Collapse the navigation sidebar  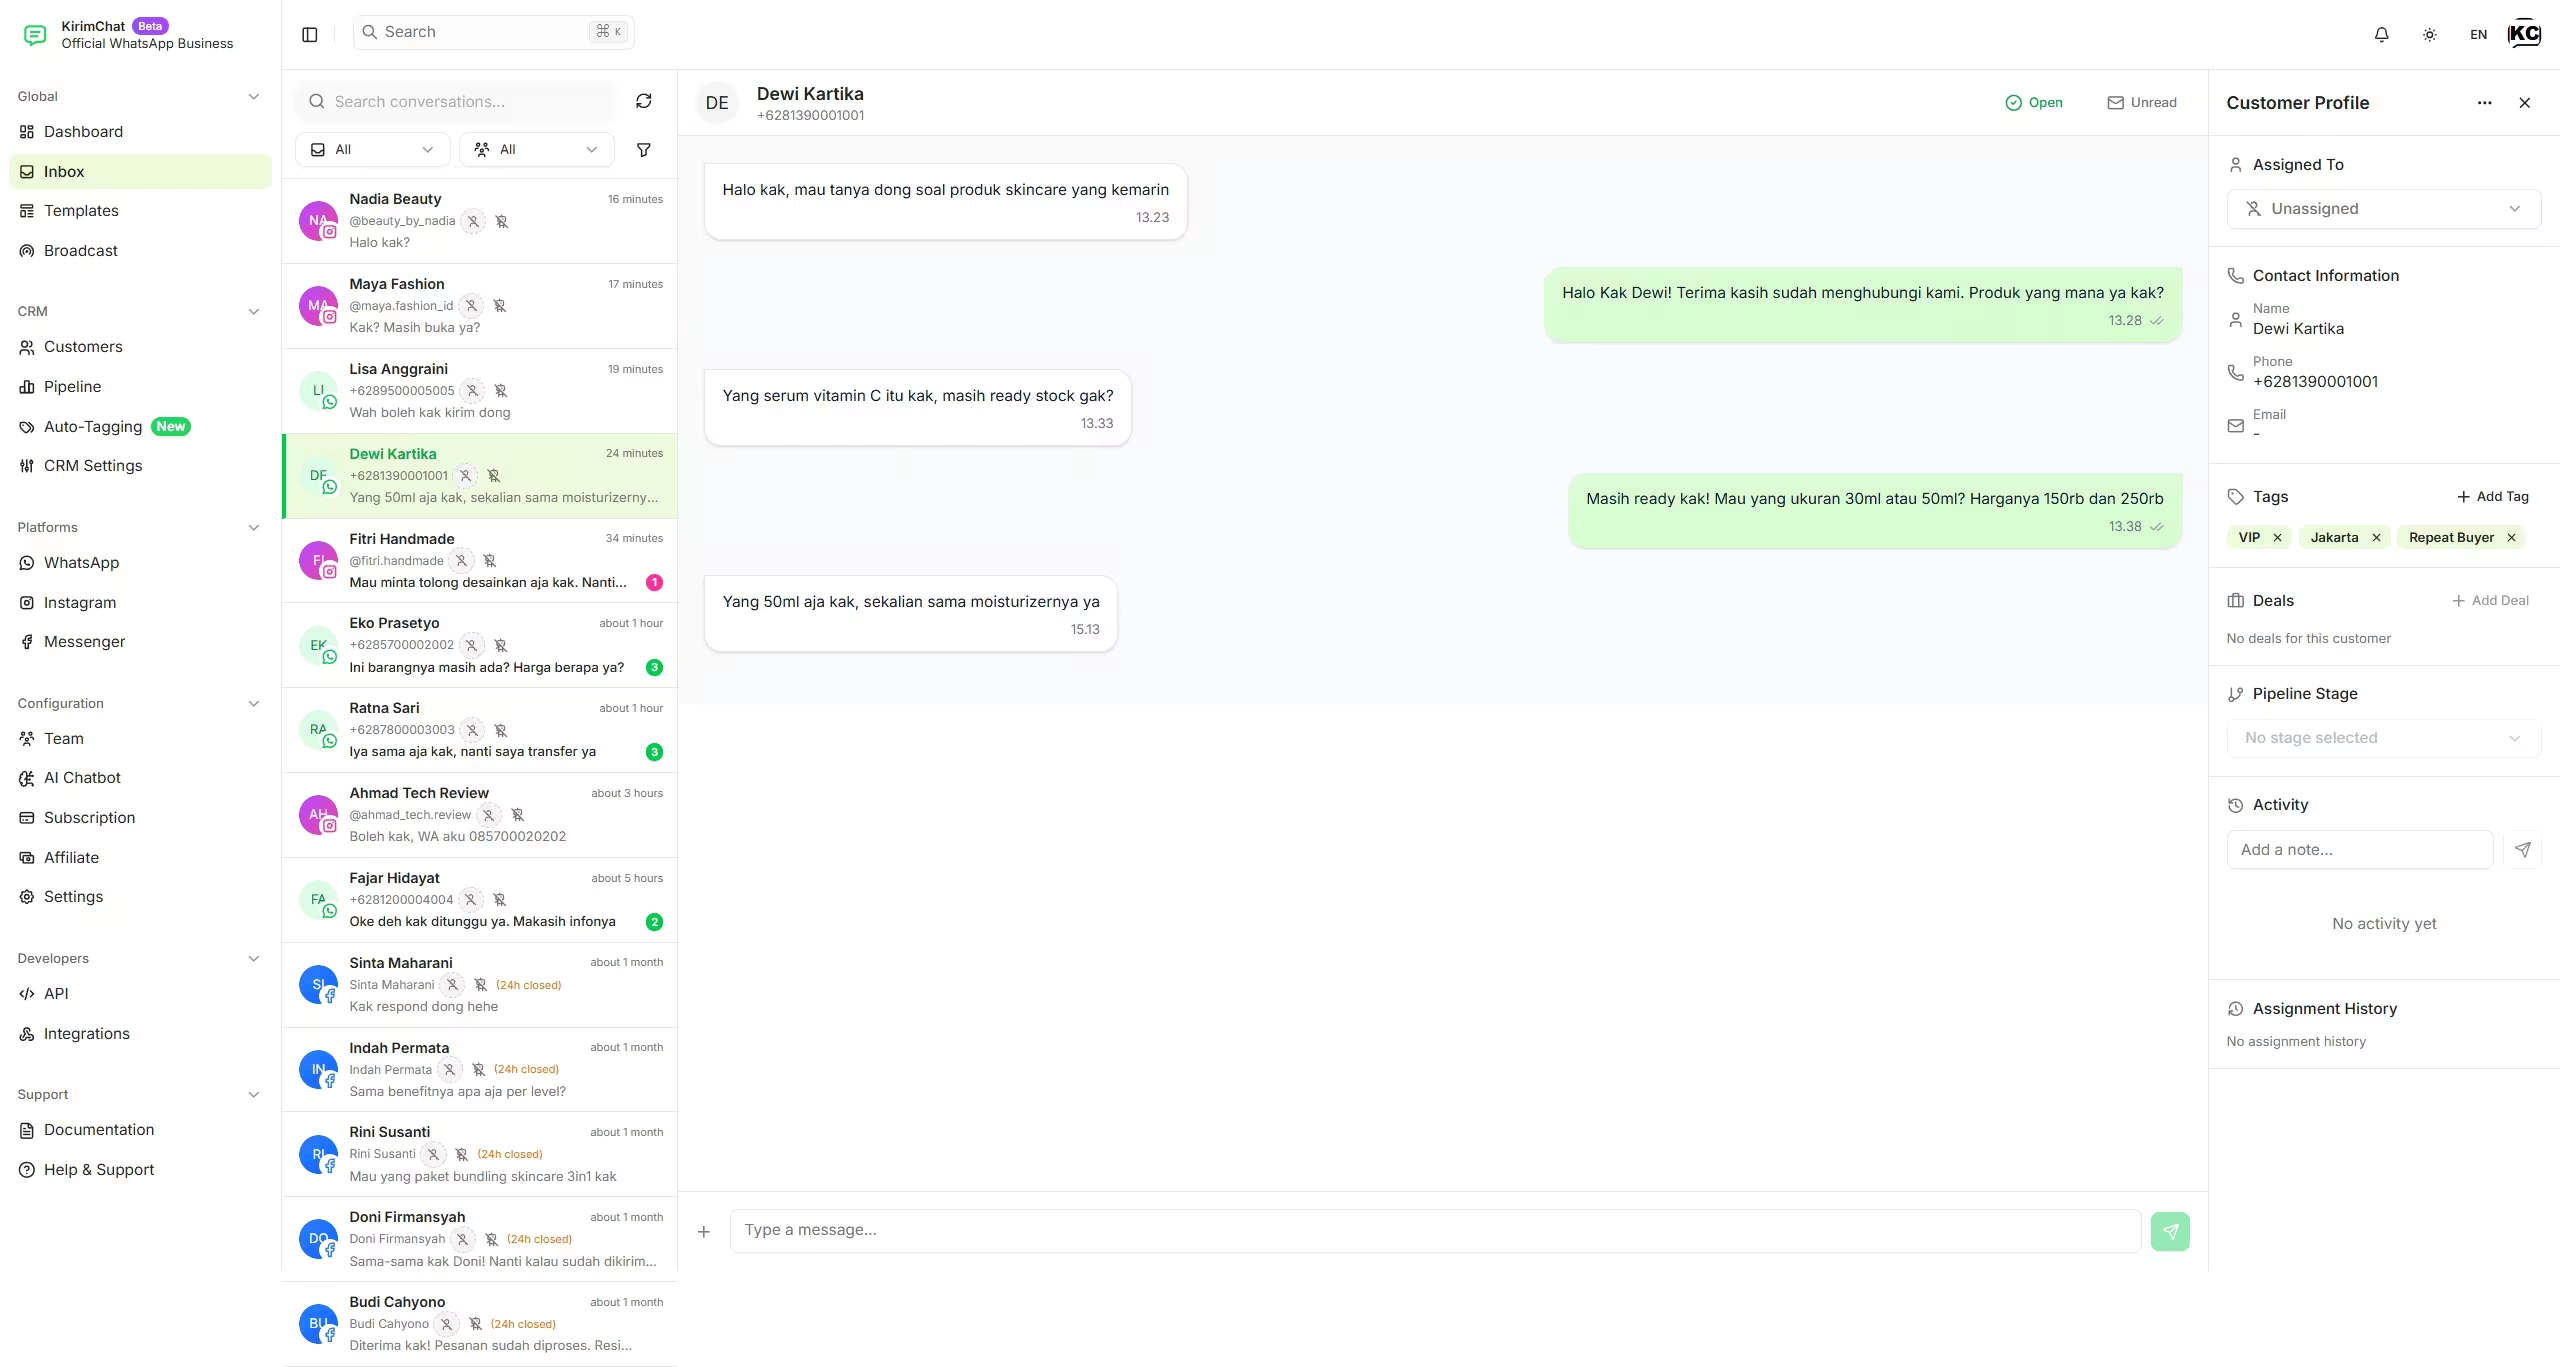coord(308,34)
